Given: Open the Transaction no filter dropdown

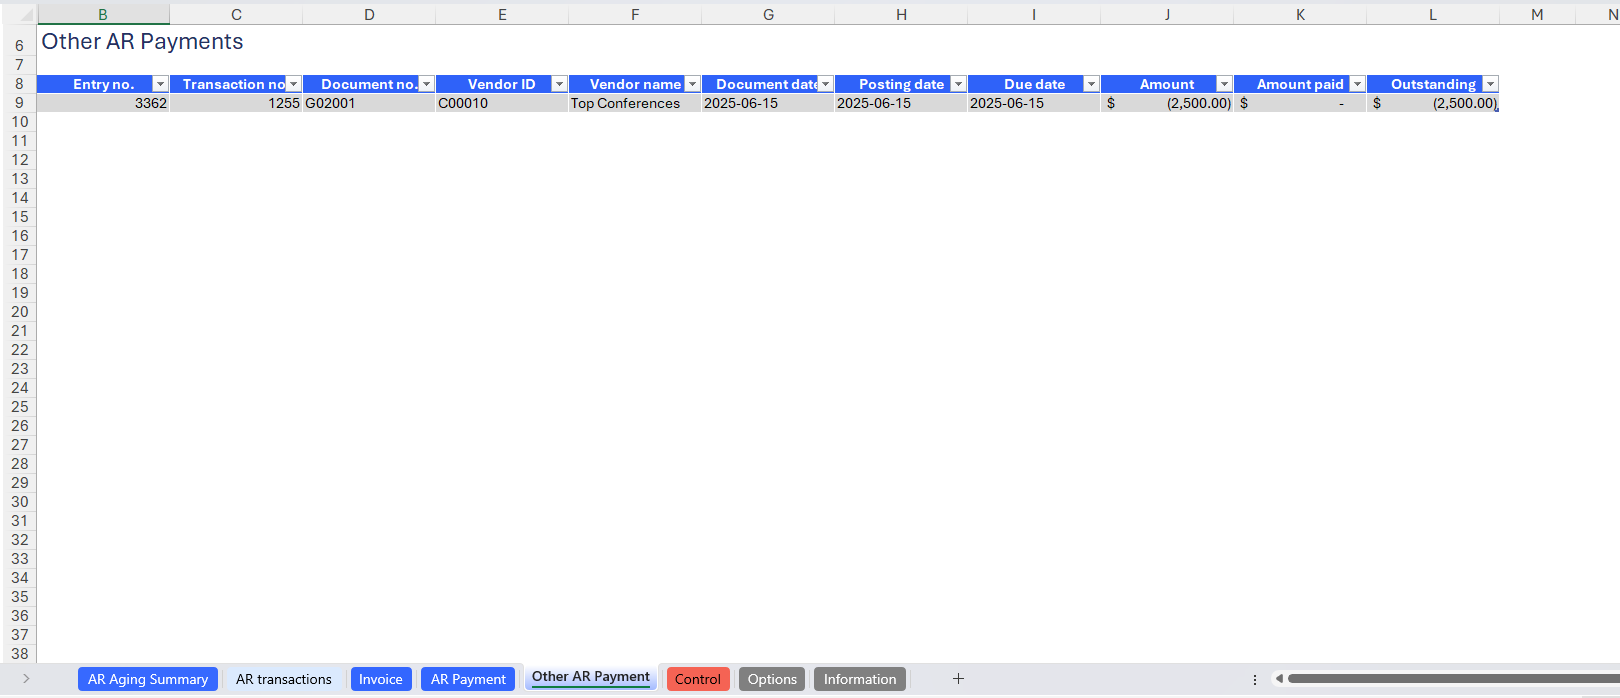Looking at the screenshot, I should pyautogui.click(x=293, y=84).
